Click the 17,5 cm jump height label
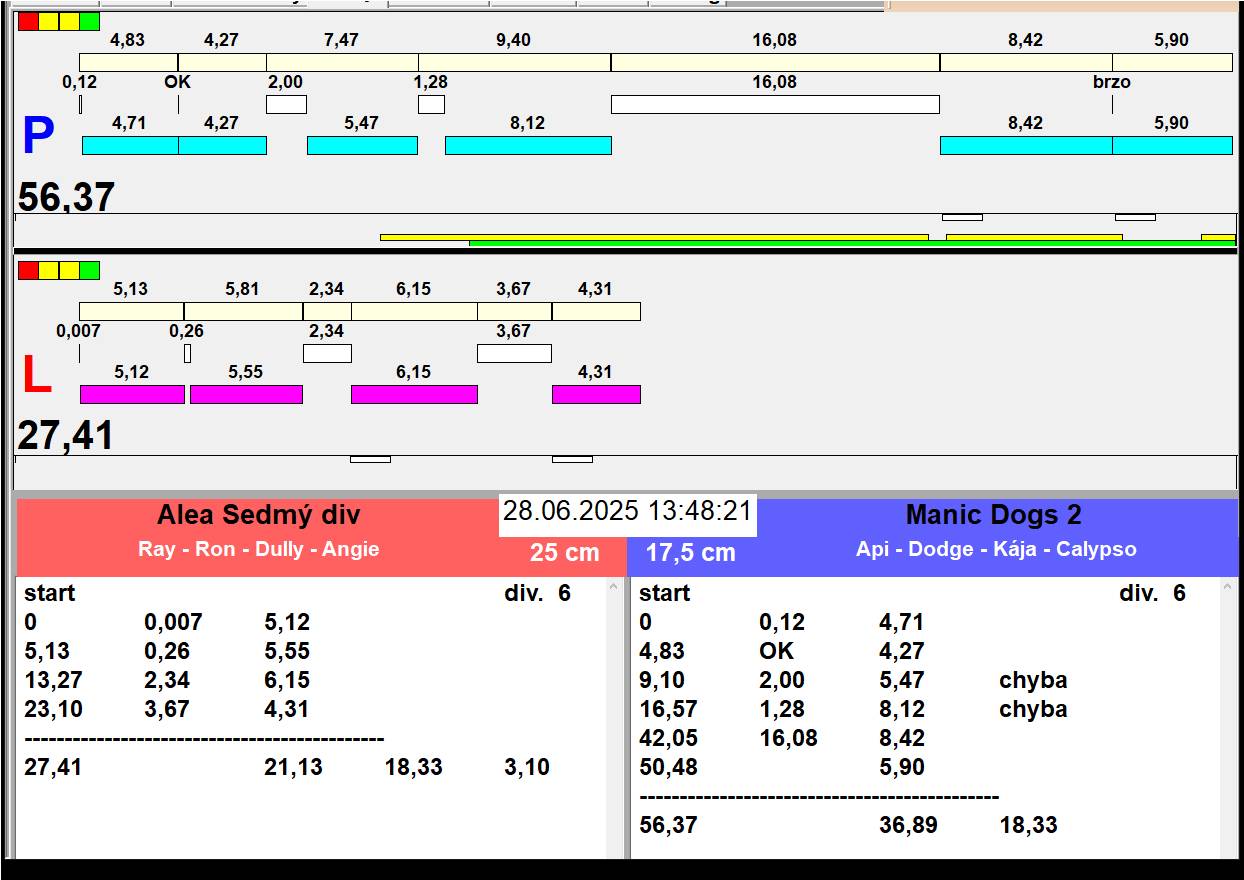The width and height of the screenshot is (1244, 880). [x=690, y=553]
